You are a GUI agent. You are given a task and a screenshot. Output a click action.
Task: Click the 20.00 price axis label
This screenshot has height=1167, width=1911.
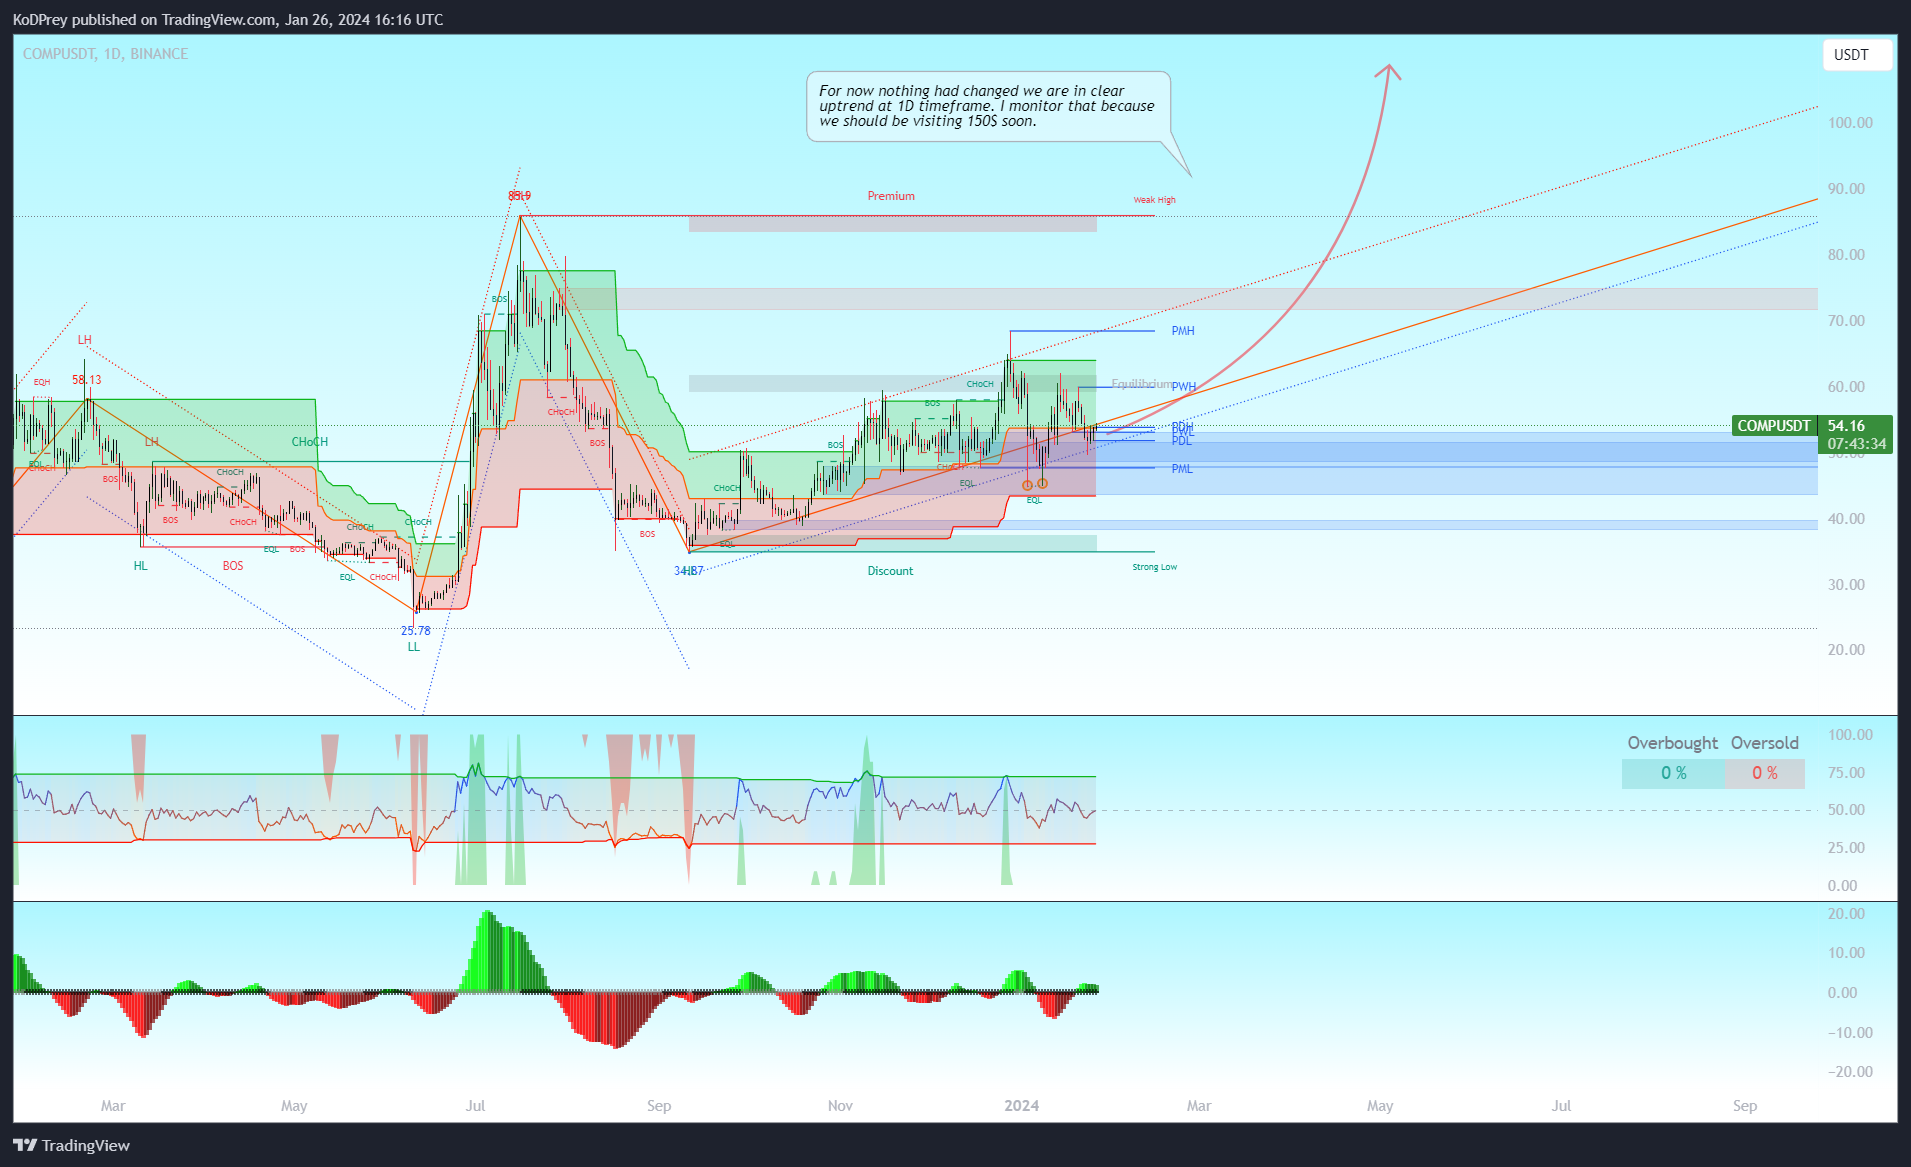[1846, 650]
